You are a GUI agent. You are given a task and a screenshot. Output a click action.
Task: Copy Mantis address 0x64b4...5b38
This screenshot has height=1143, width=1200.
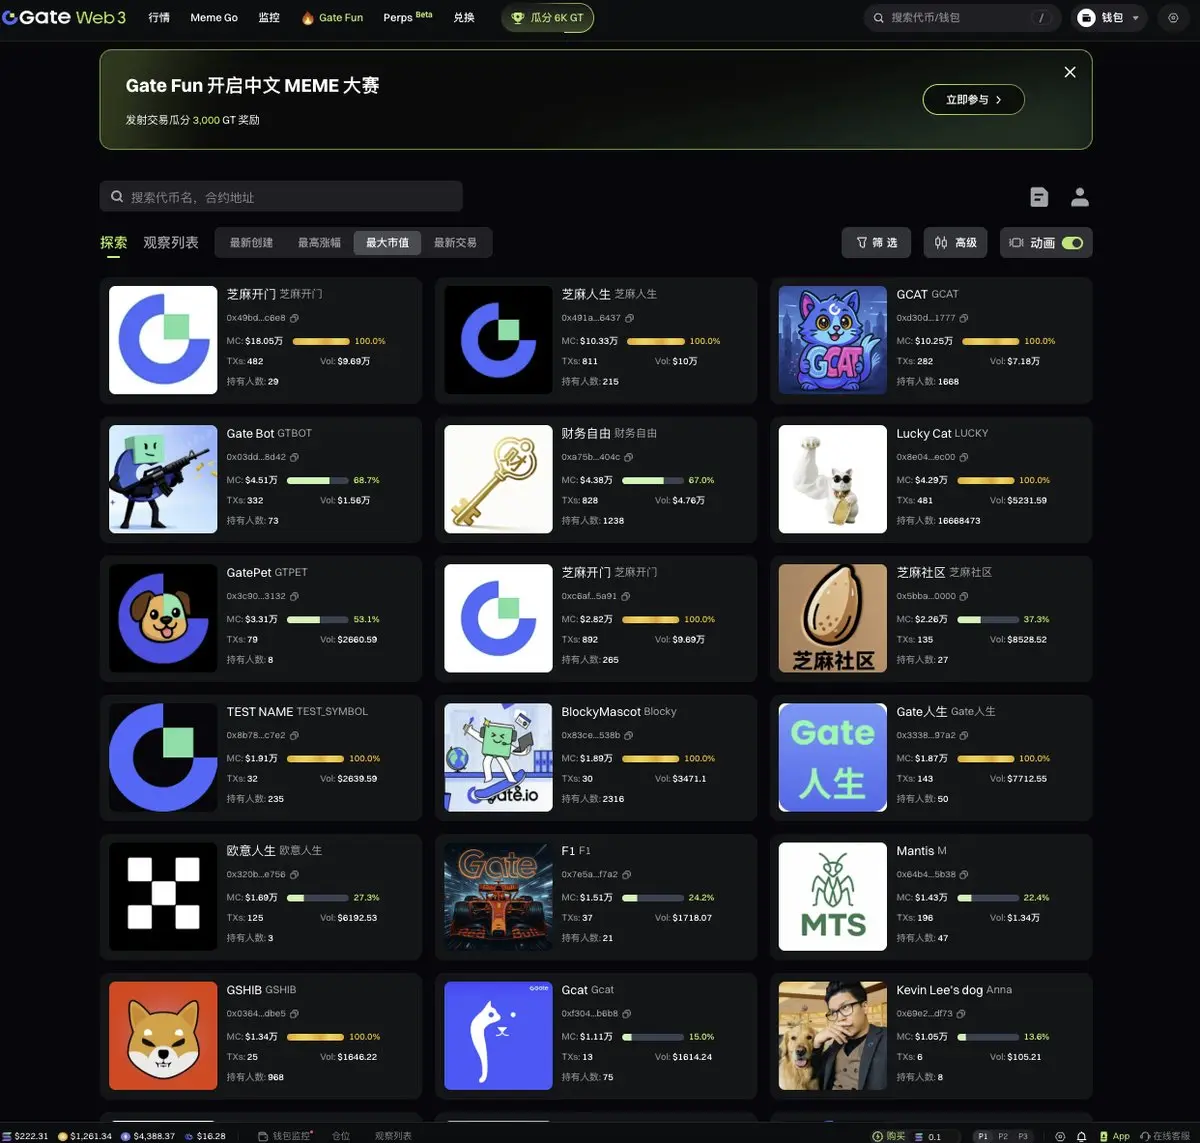(x=964, y=874)
